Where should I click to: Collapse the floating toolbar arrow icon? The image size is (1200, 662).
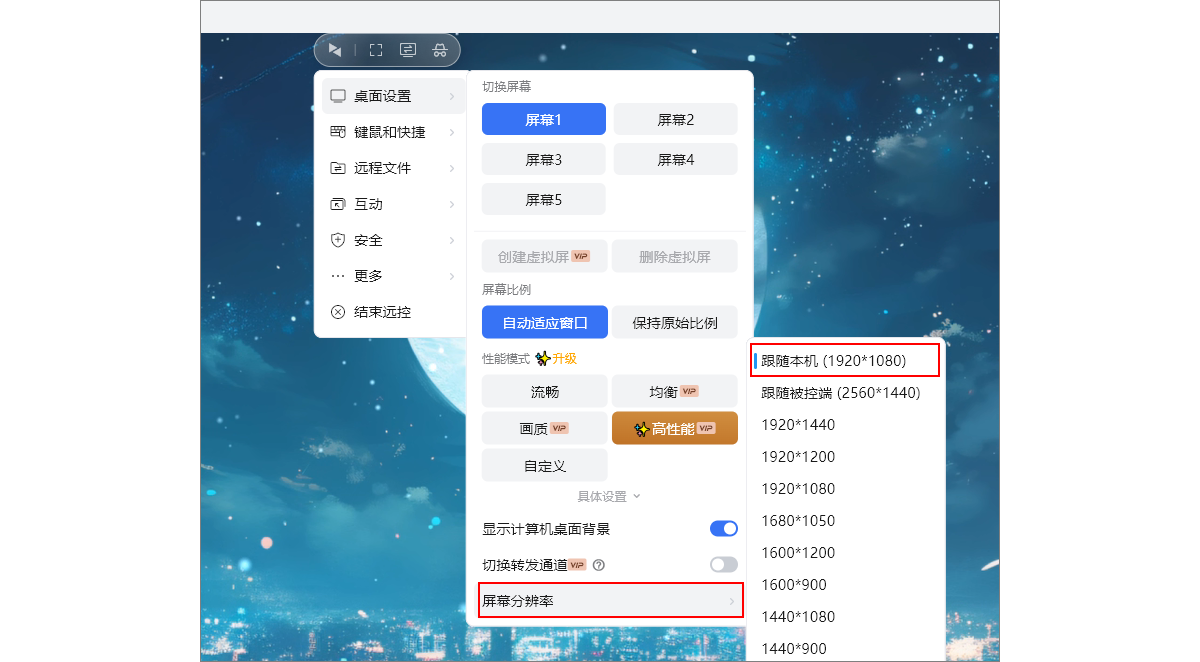point(335,50)
